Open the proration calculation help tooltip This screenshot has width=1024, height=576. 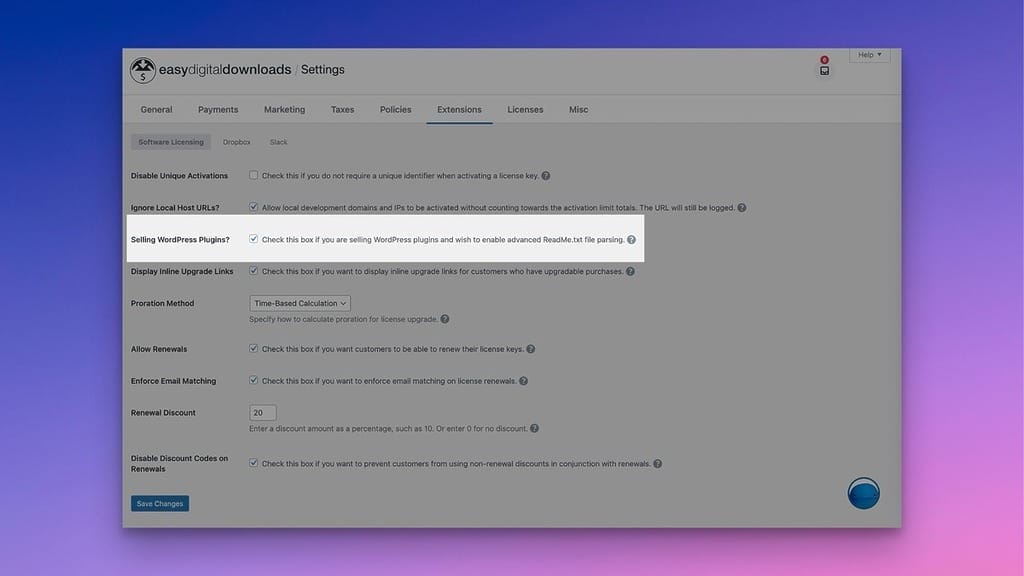click(x=444, y=319)
